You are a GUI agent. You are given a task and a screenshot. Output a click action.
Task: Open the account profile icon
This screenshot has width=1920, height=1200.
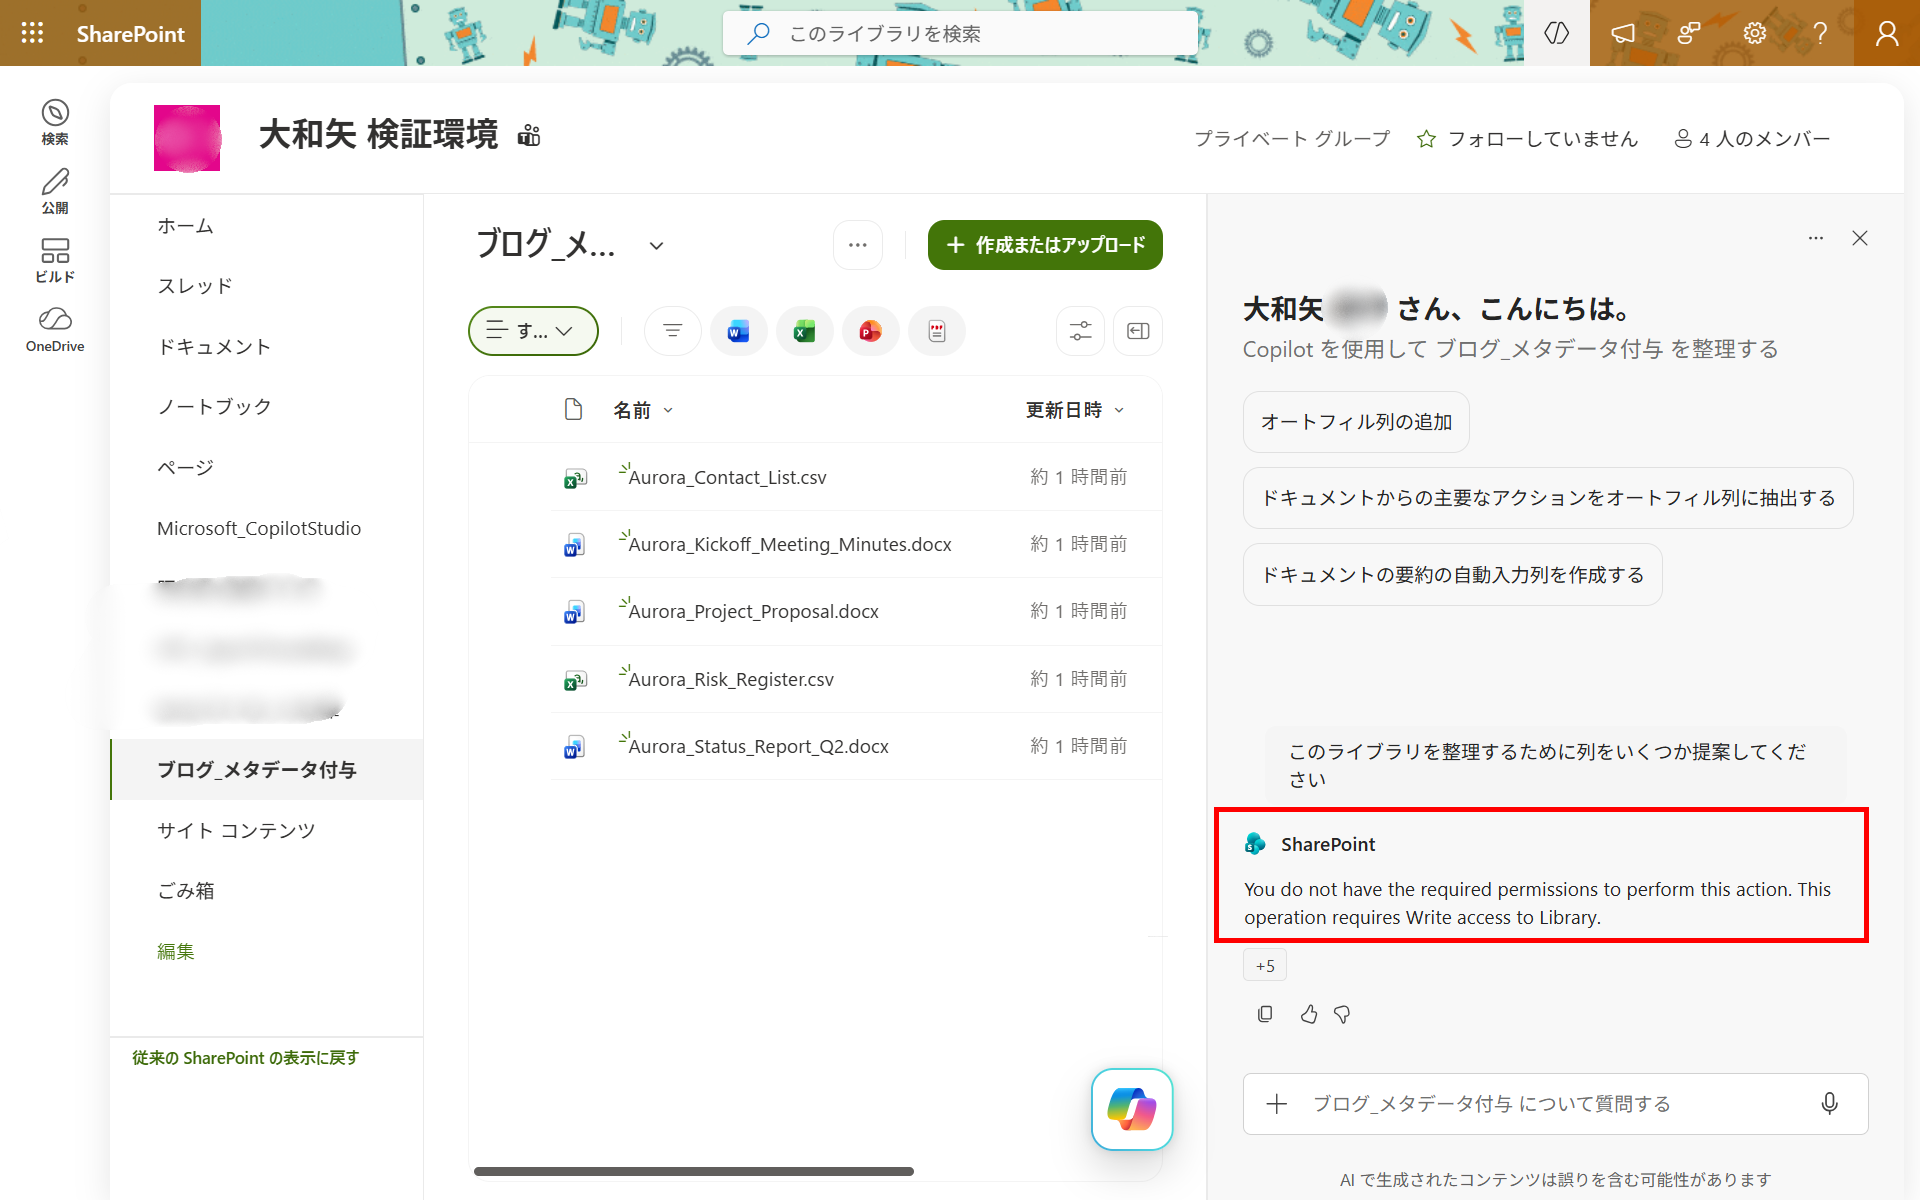1886,33
